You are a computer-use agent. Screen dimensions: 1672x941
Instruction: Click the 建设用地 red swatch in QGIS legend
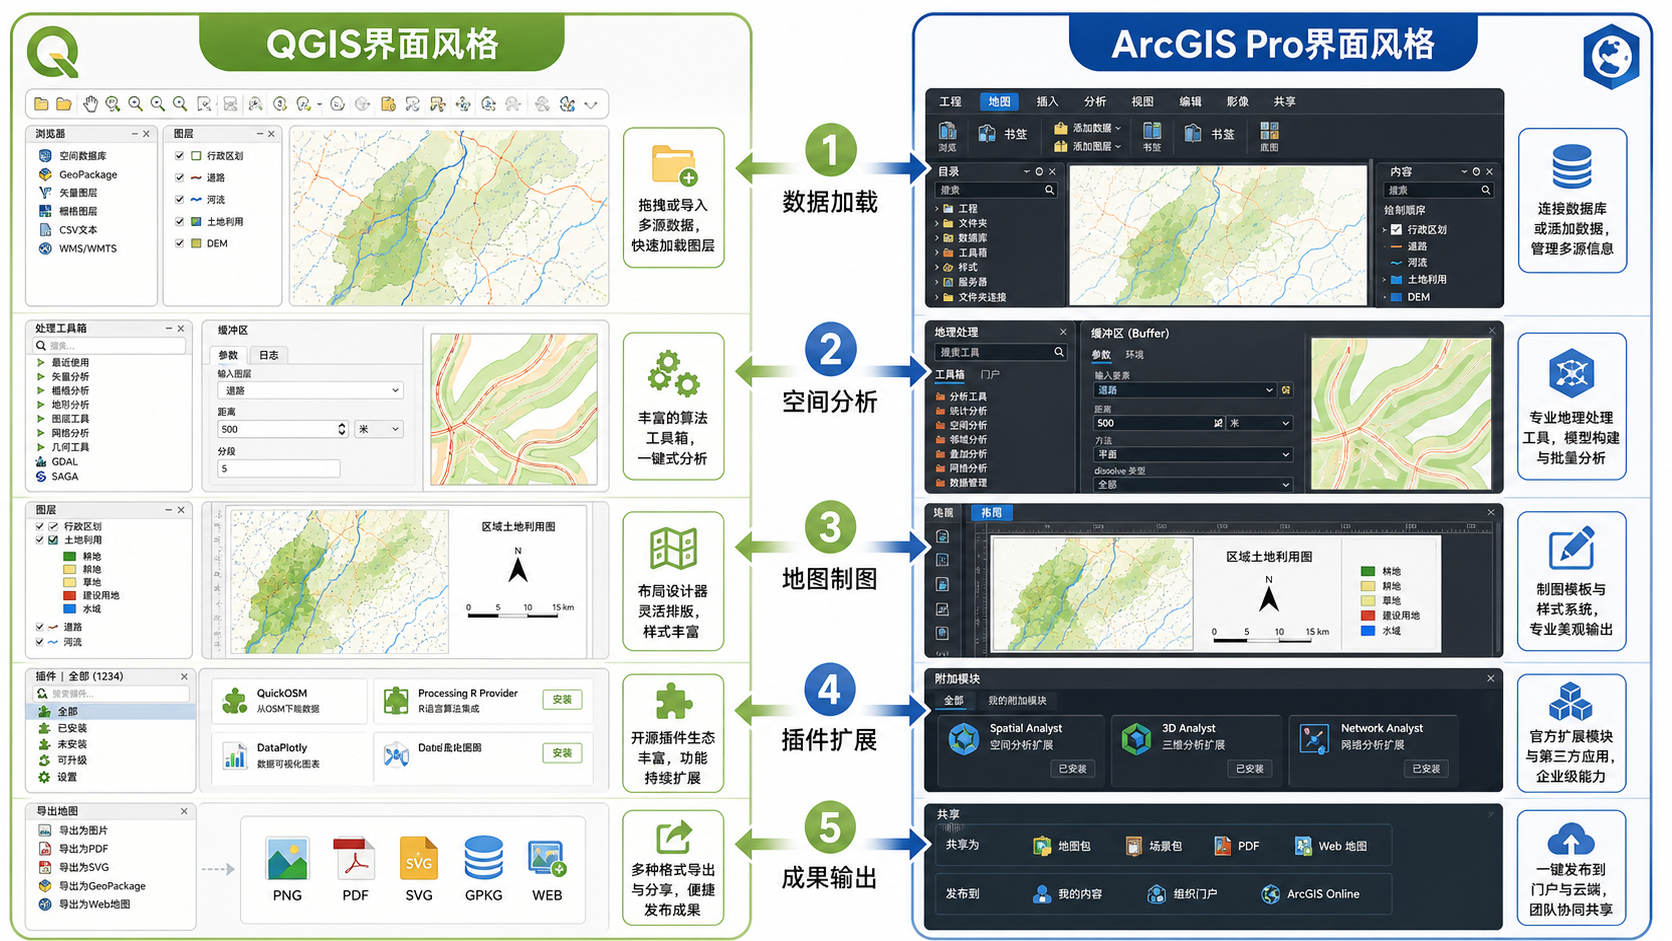(70, 596)
